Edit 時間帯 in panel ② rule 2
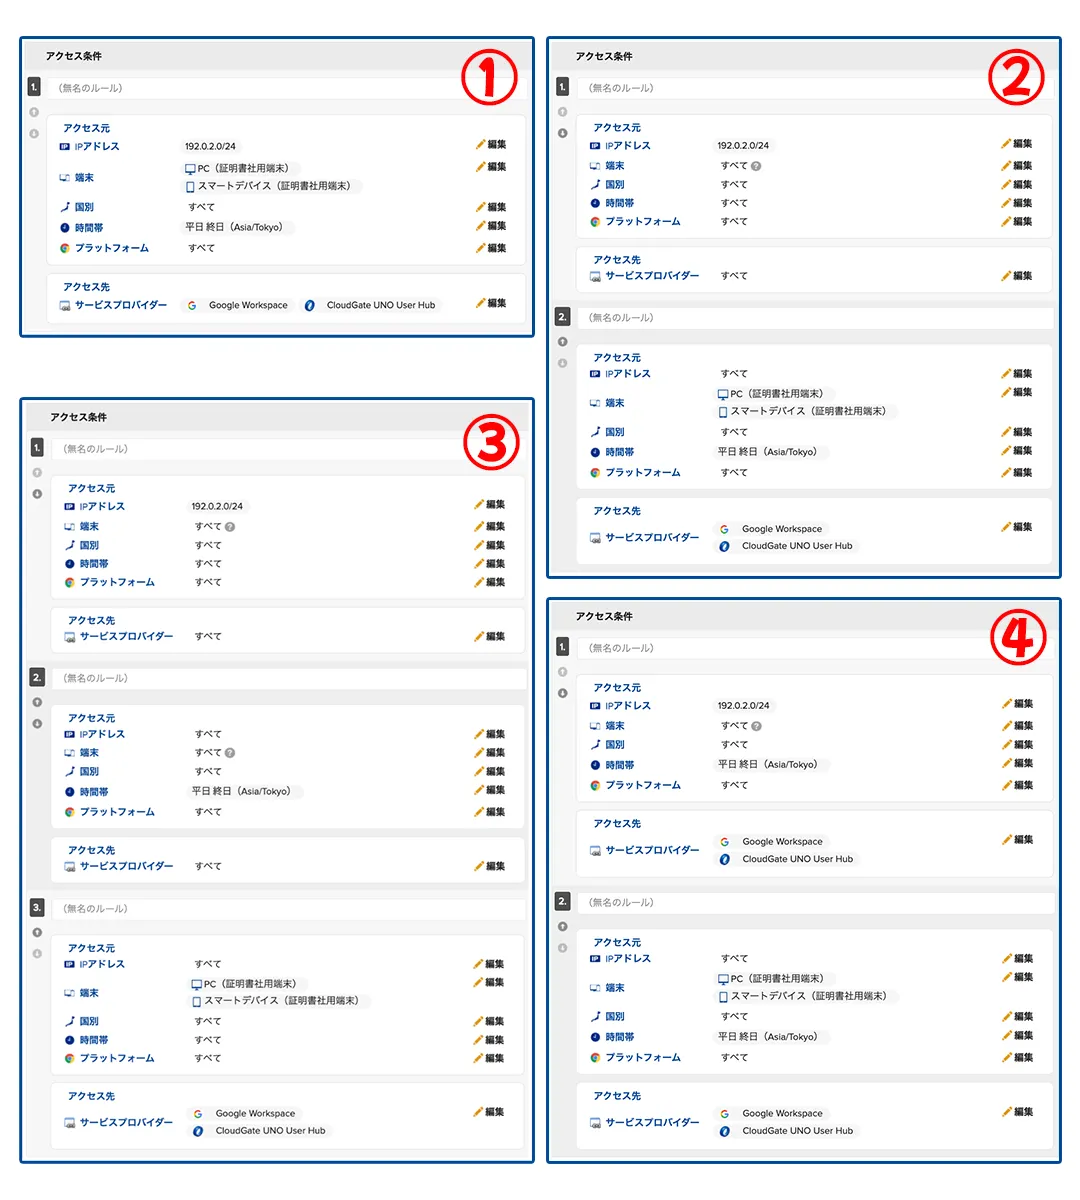Viewport: 1080px width, 1200px height. coord(1017,451)
